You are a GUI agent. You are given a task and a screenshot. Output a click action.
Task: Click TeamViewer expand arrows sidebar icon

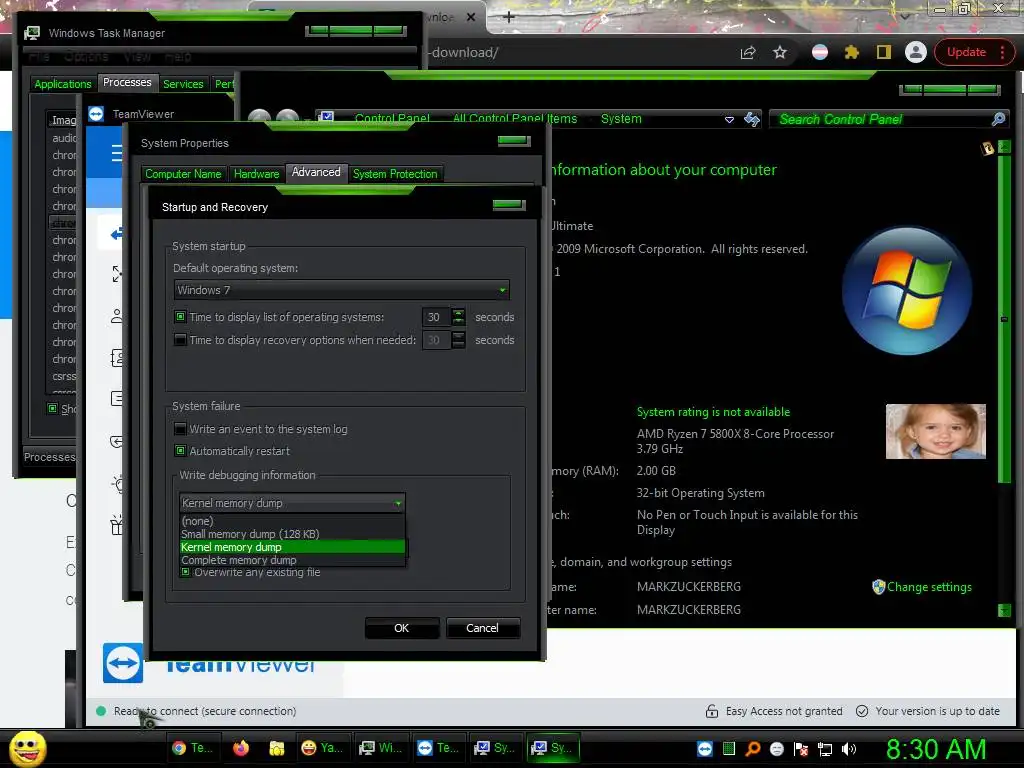click(x=116, y=274)
